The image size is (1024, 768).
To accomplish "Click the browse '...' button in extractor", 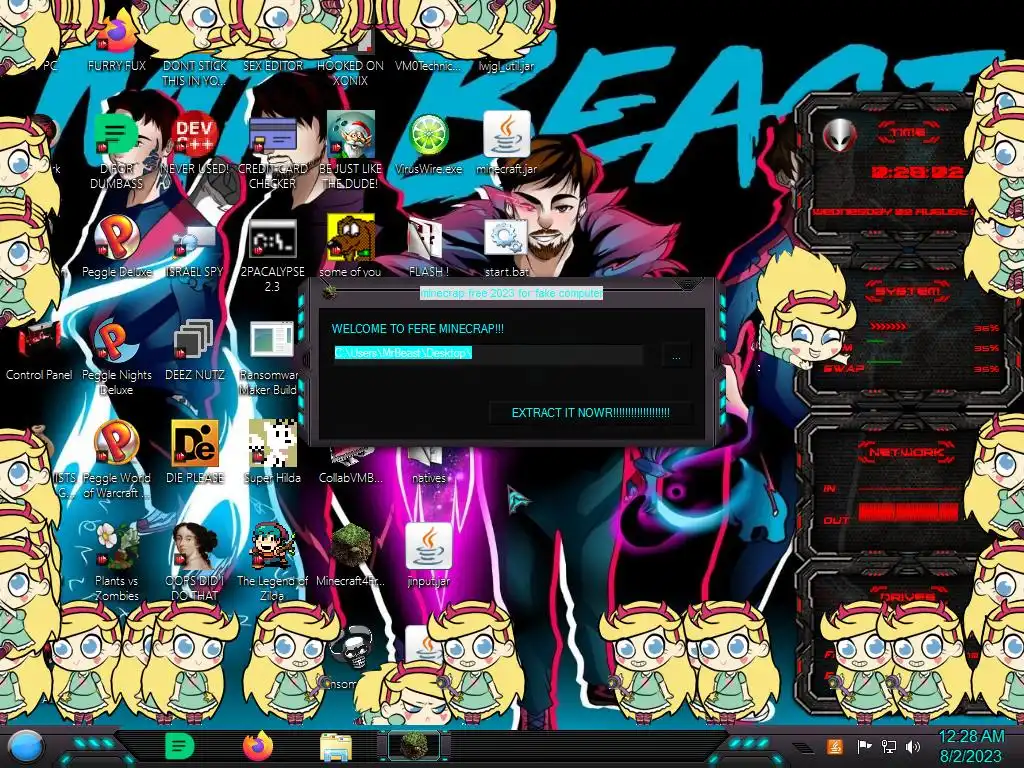I will [x=676, y=356].
